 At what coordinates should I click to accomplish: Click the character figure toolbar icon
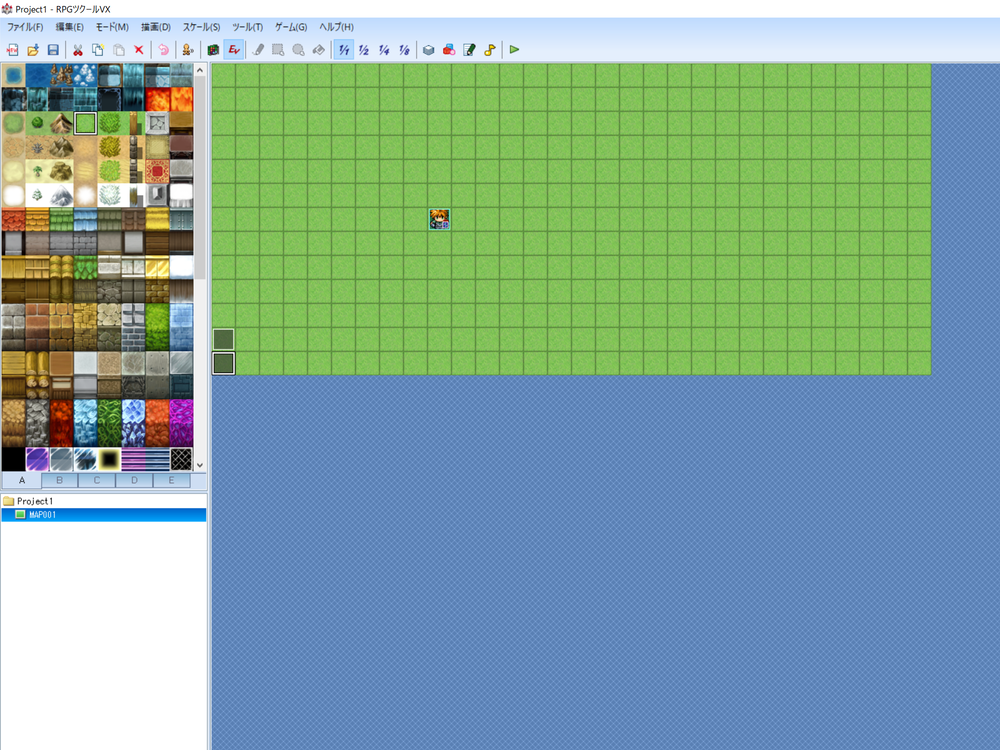(x=188, y=50)
